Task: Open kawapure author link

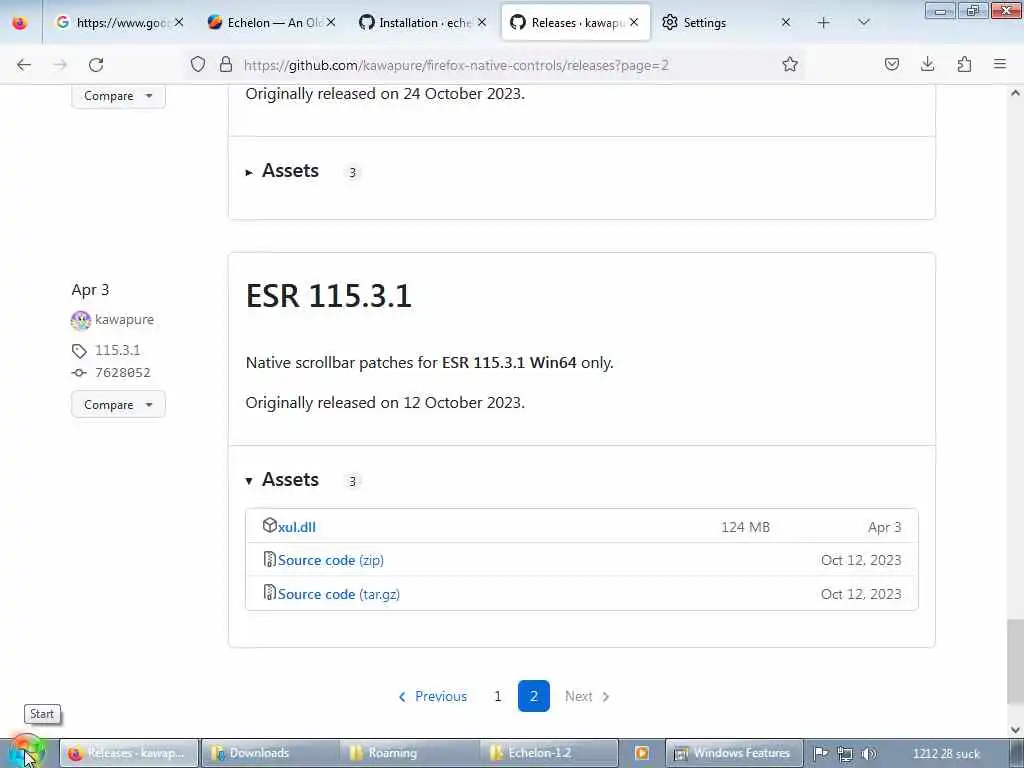Action: pyautogui.click(x=124, y=319)
